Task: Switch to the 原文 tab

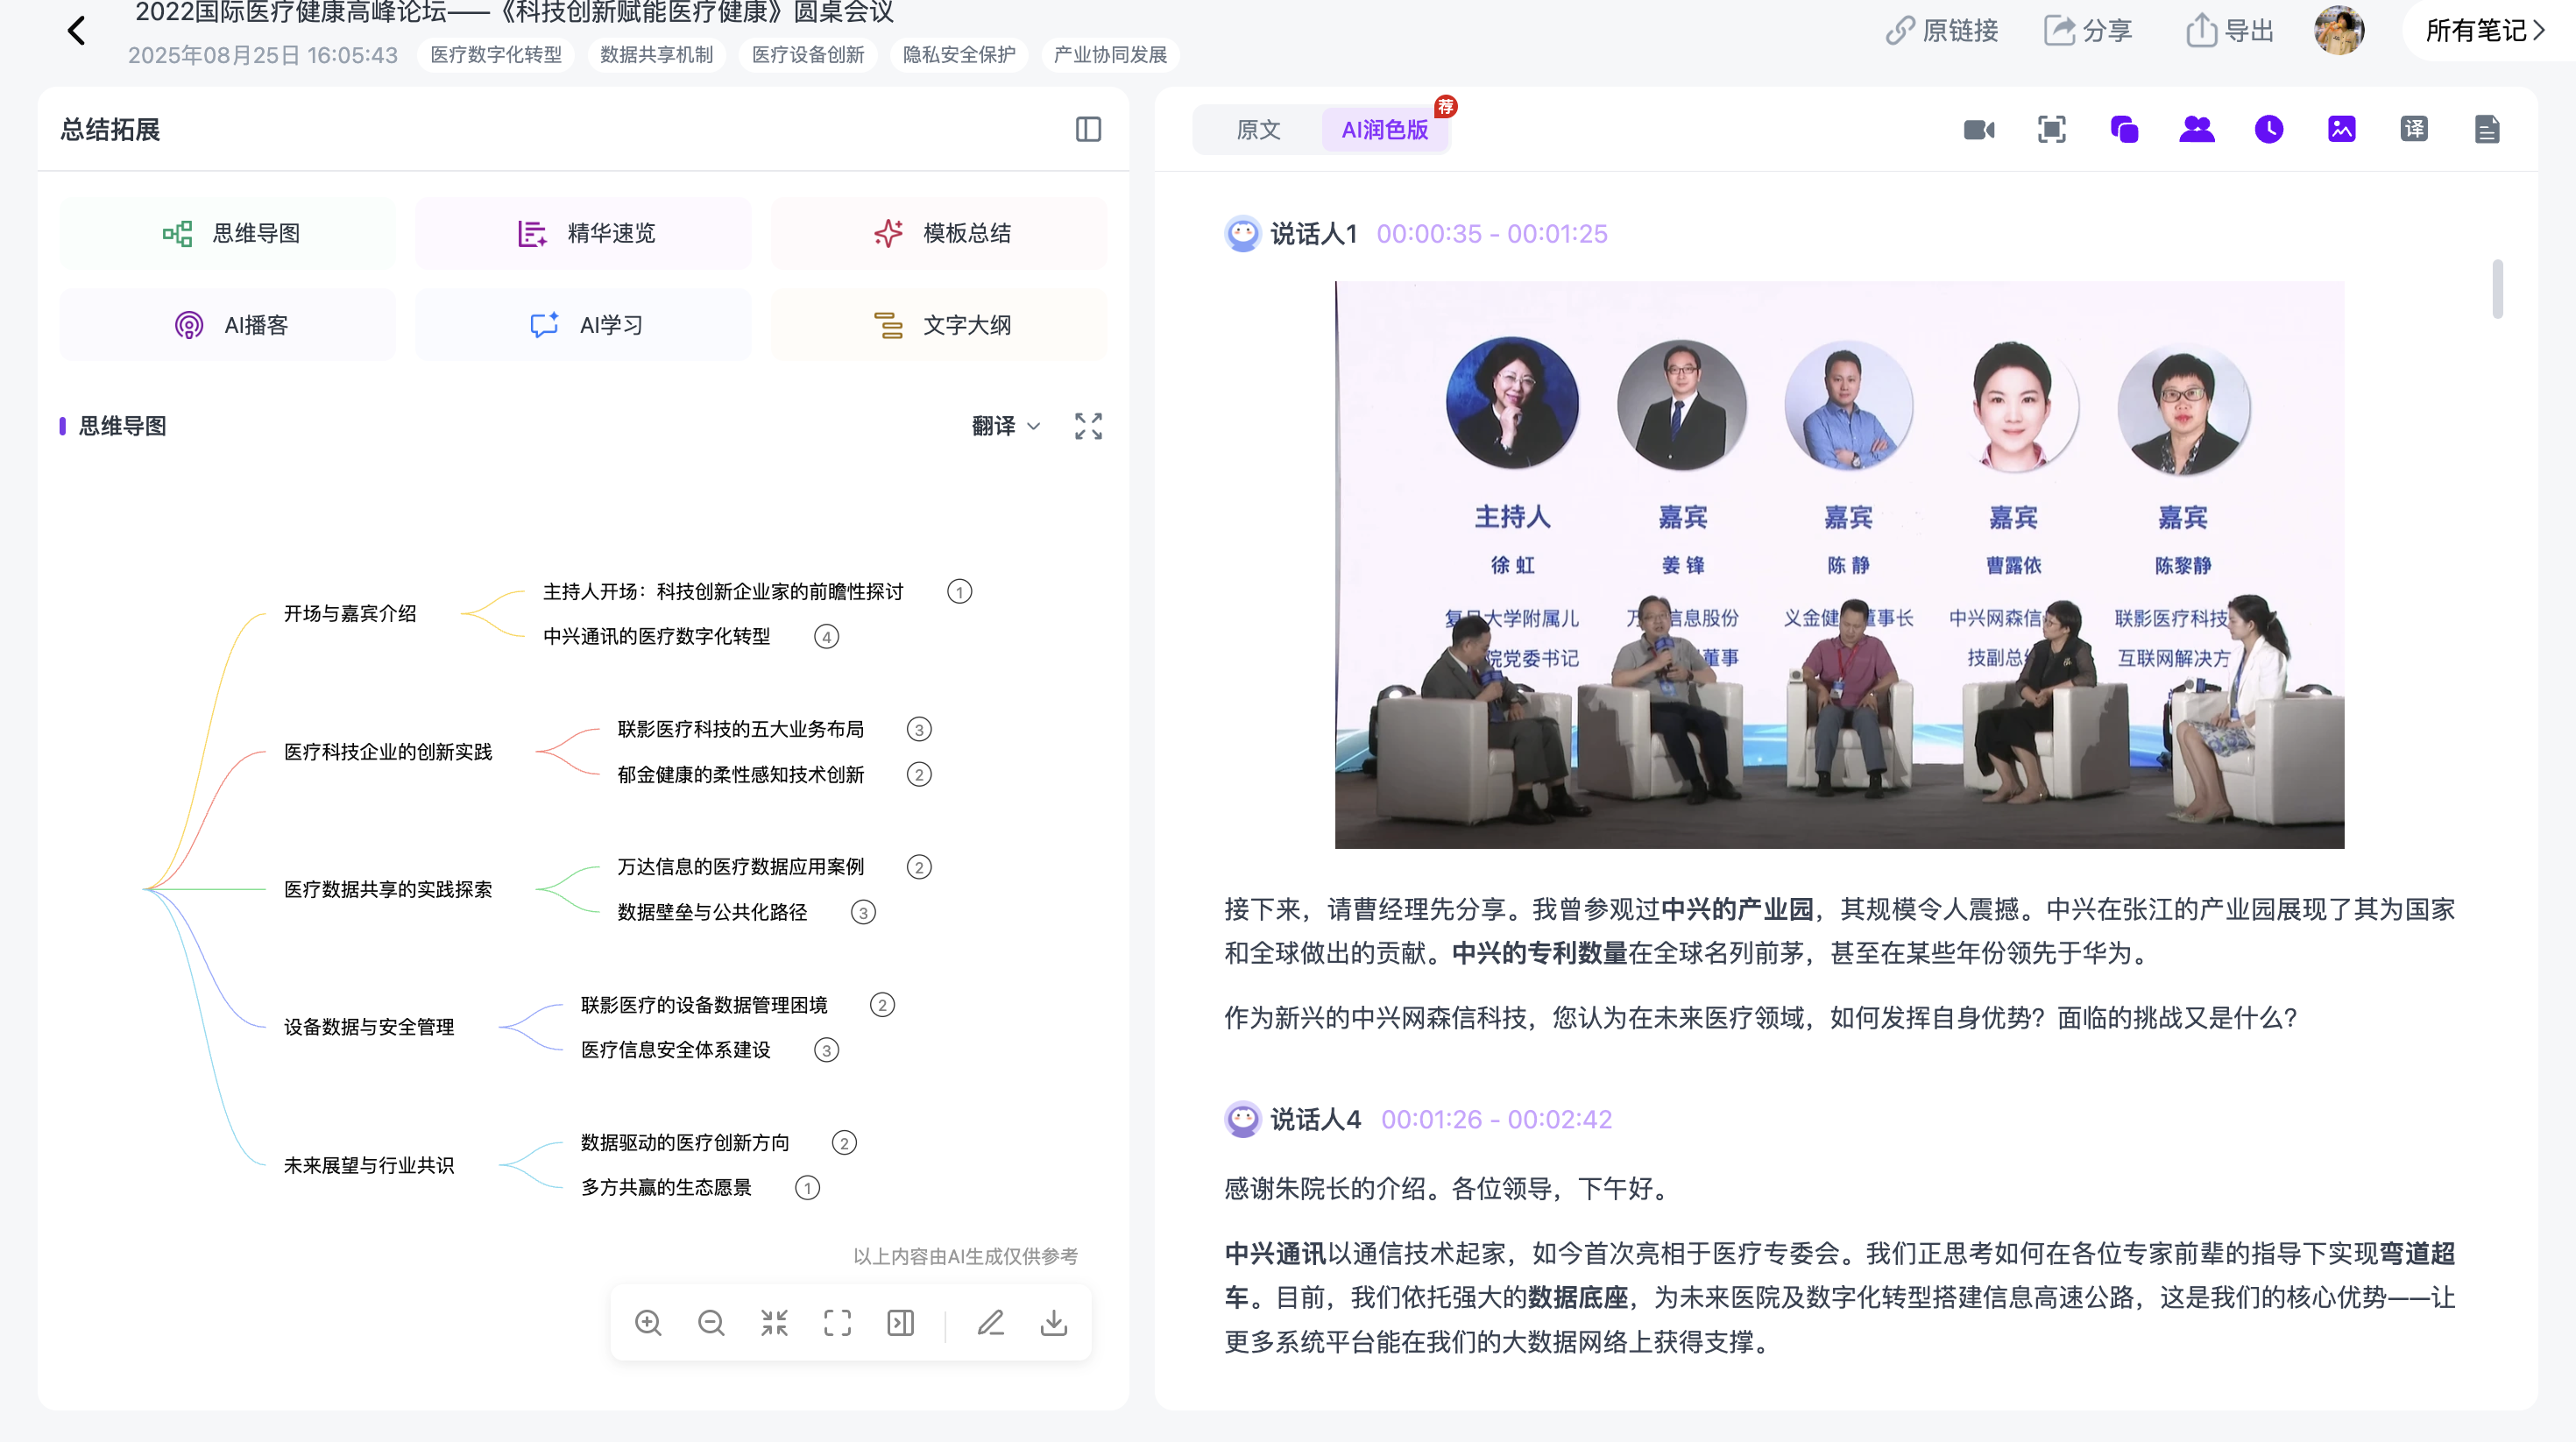Action: (1258, 130)
